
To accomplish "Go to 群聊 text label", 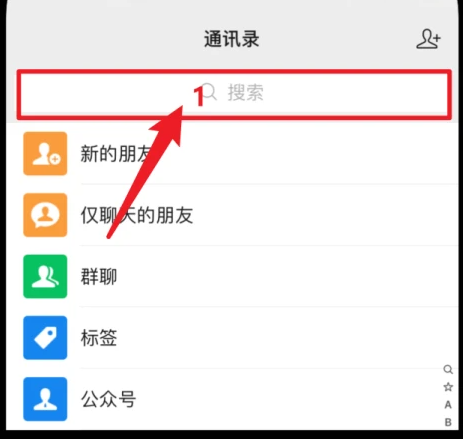I will click(x=99, y=277).
